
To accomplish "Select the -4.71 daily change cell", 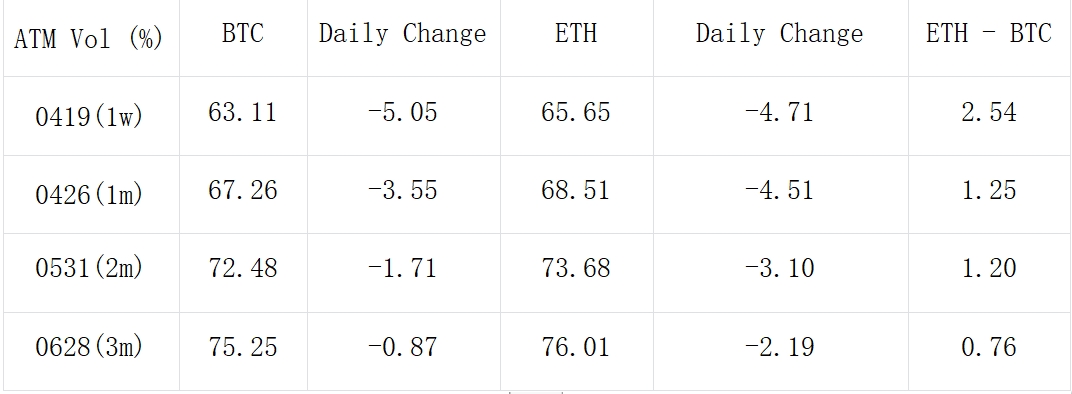I will click(x=780, y=116).
